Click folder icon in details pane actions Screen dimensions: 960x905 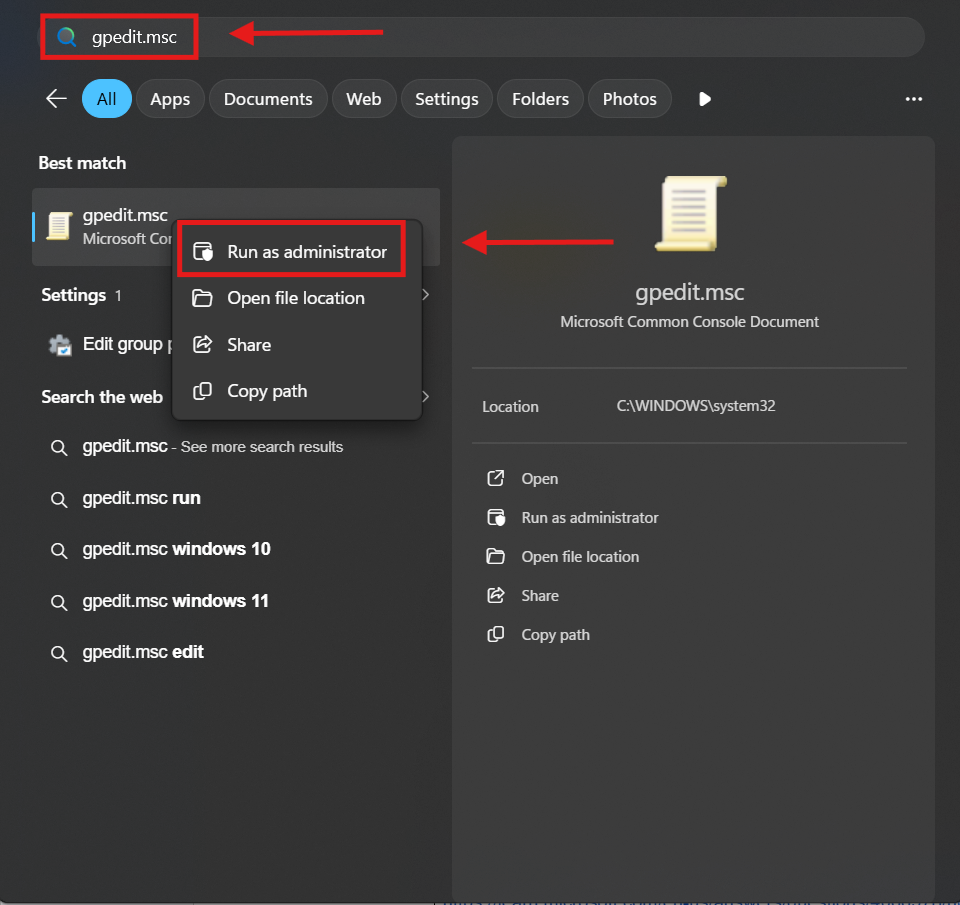click(x=495, y=556)
